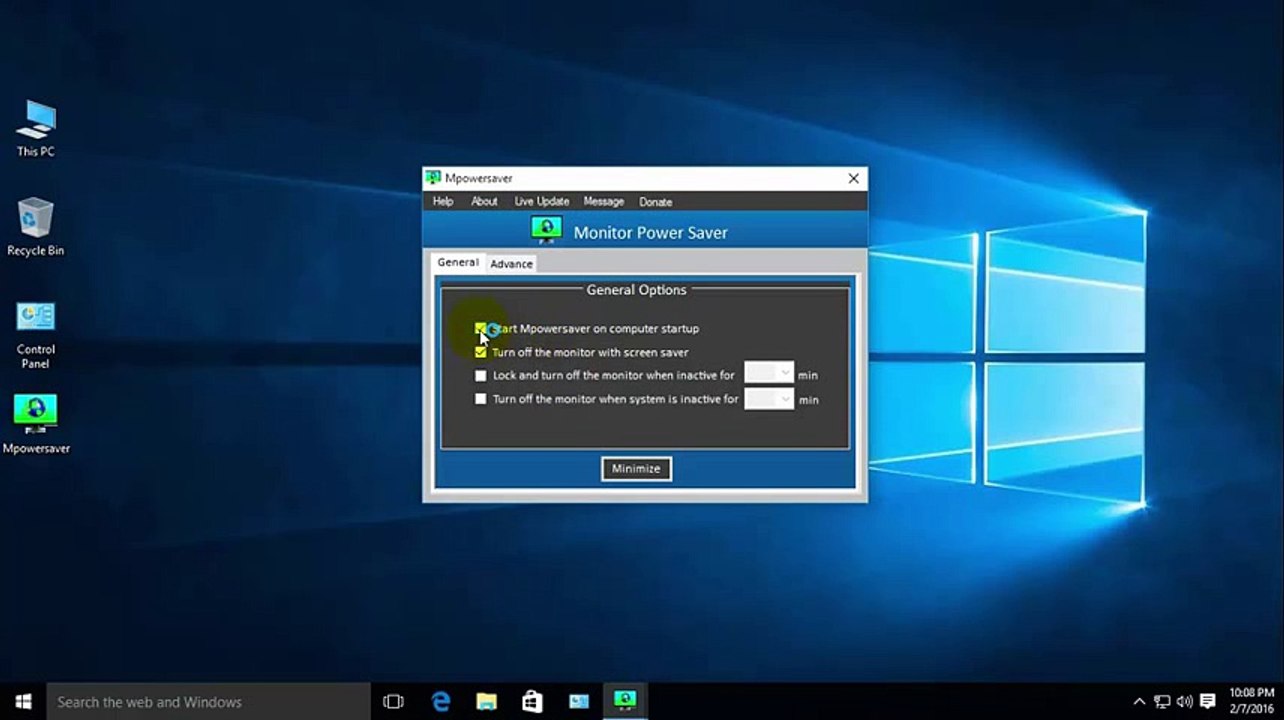
Task: Enable Turn off the monitor when system is inactive
Action: tap(481, 399)
